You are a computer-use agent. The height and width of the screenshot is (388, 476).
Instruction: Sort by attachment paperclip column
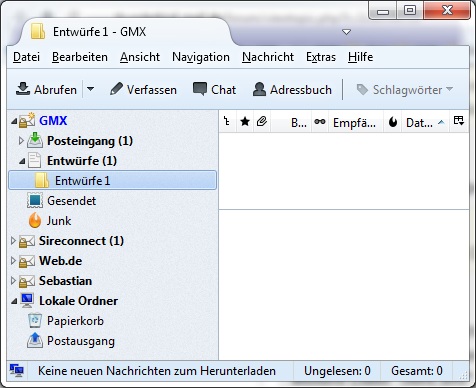[262, 121]
